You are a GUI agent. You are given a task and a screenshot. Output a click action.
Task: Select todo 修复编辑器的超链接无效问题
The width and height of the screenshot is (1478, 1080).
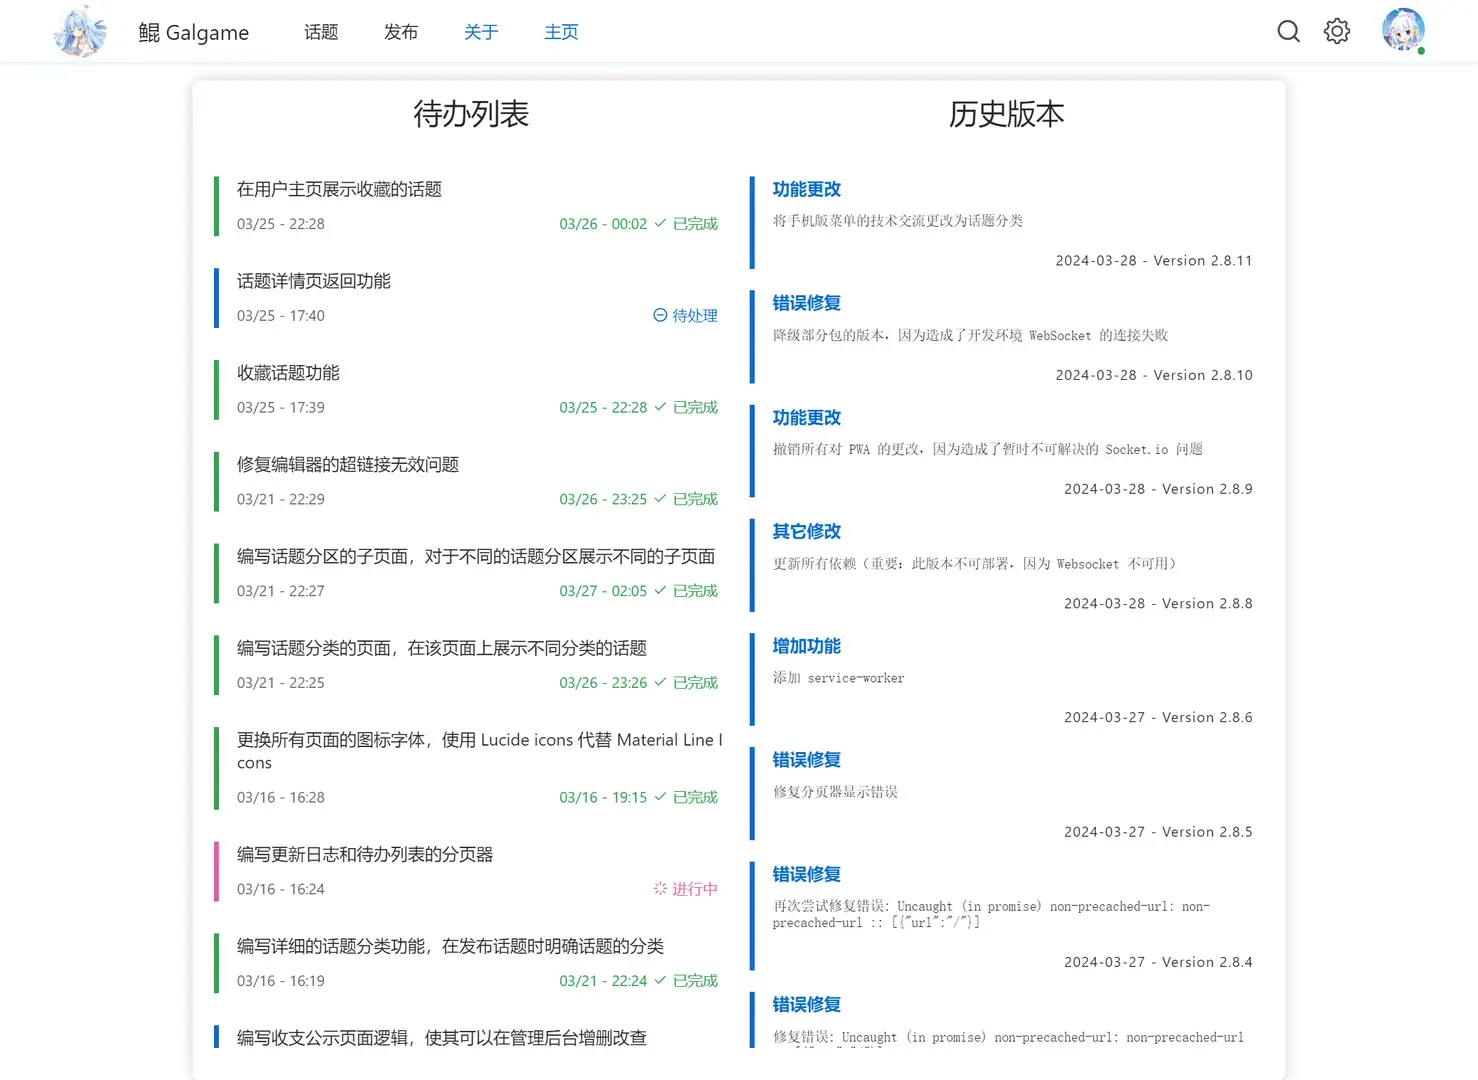(348, 465)
